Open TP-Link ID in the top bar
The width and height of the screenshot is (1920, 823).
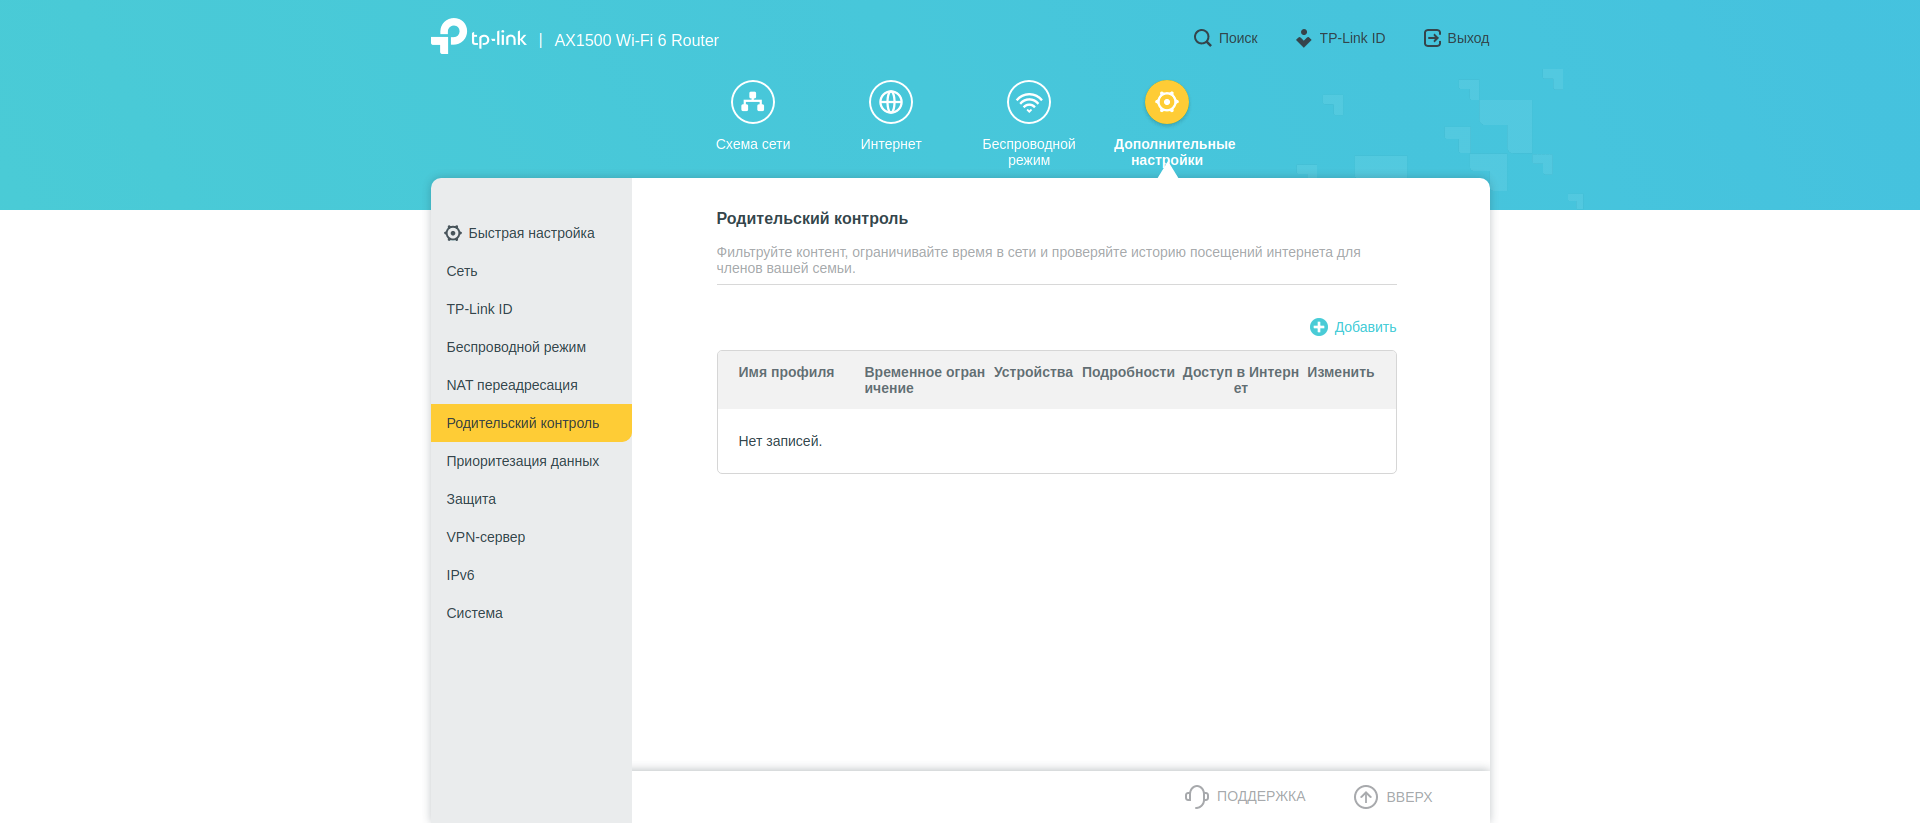tap(1341, 38)
